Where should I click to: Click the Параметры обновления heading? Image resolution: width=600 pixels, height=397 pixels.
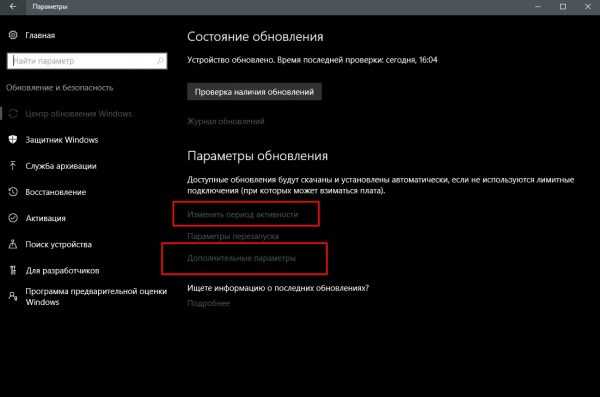[x=258, y=156]
